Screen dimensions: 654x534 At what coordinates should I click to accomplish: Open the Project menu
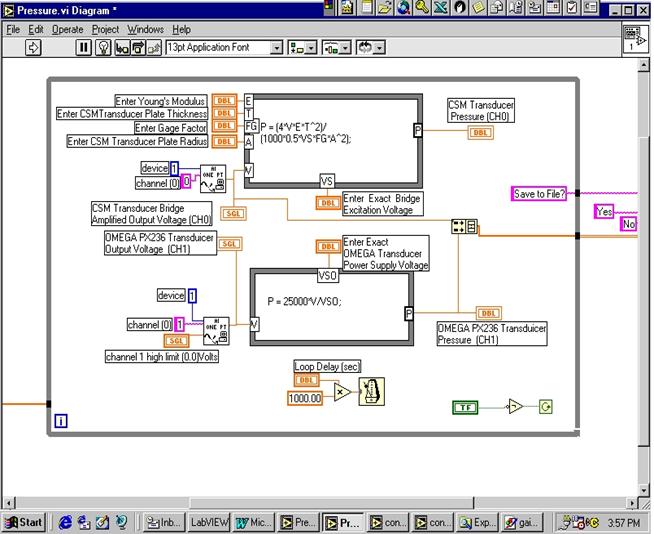click(x=105, y=29)
